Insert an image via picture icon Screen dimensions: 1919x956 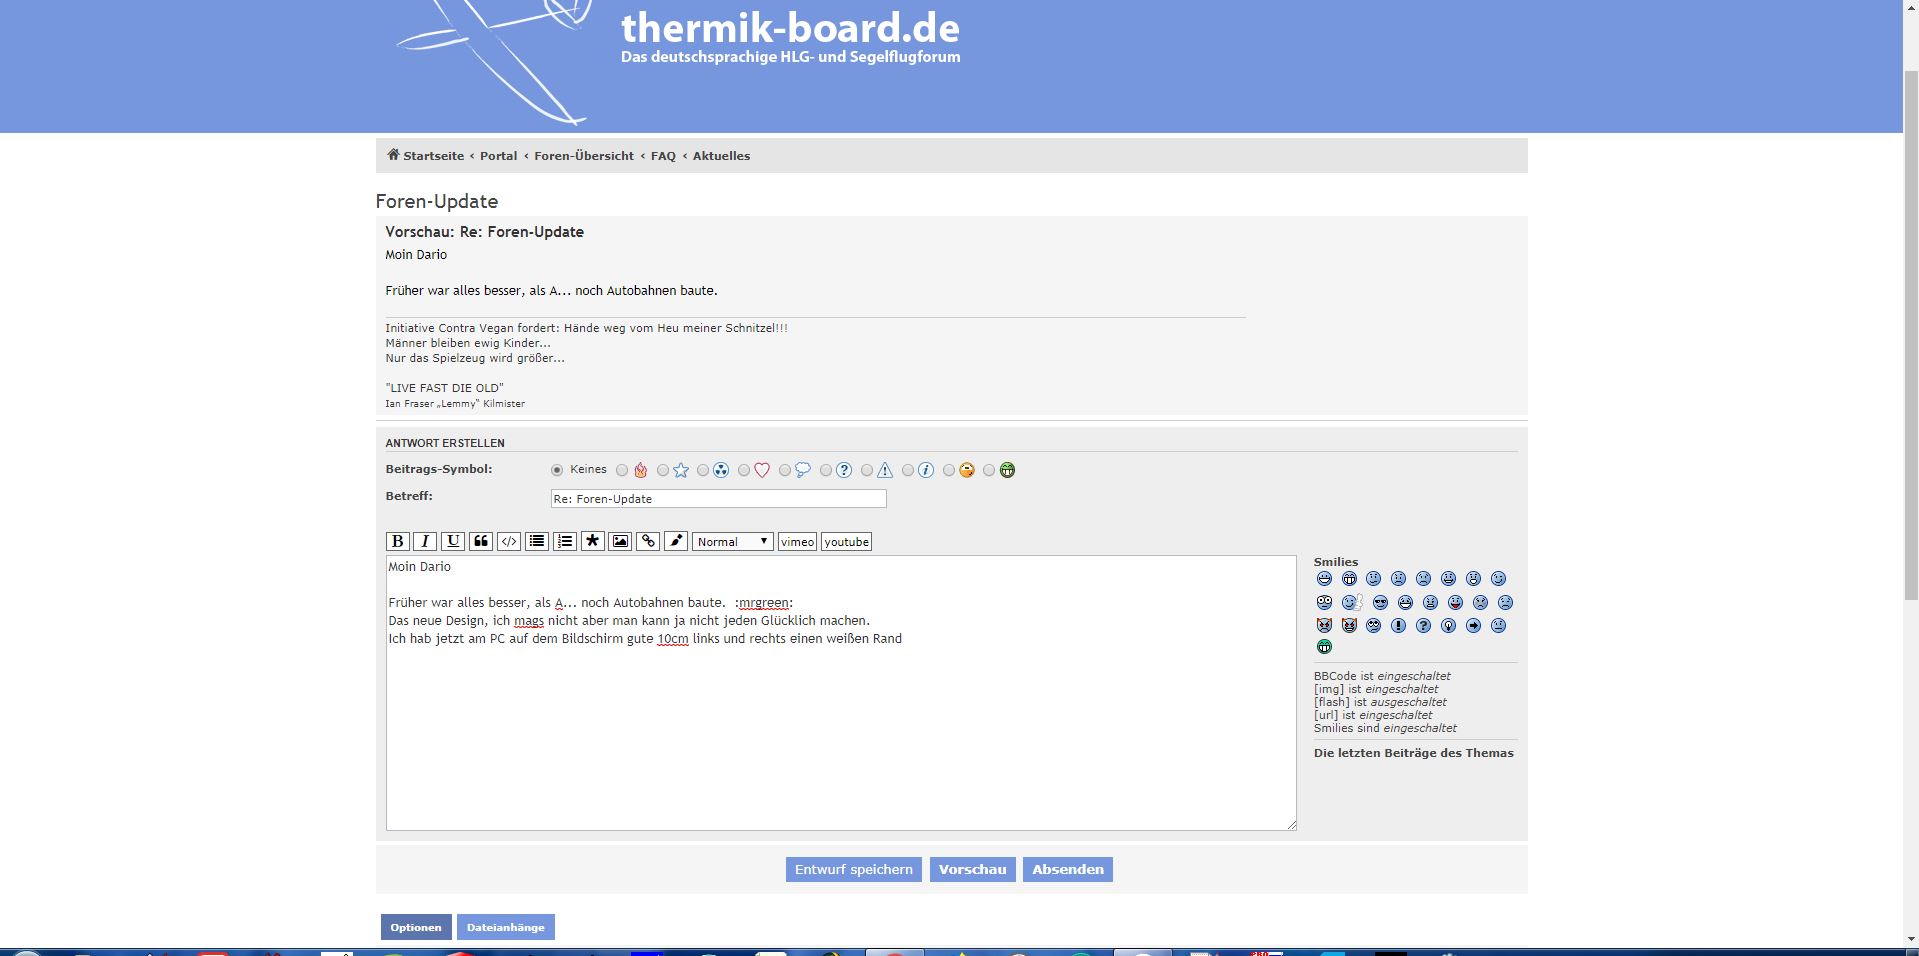(x=620, y=541)
